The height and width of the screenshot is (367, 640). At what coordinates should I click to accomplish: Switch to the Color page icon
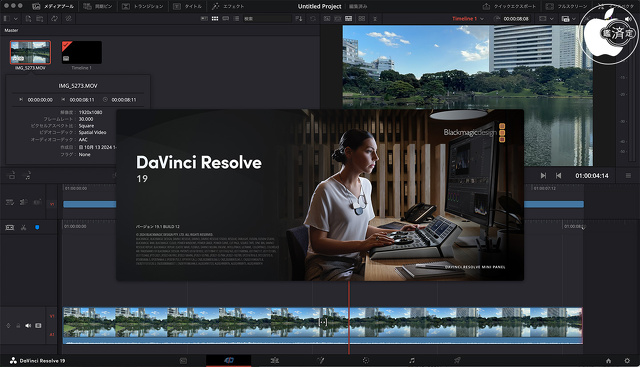coord(366,360)
